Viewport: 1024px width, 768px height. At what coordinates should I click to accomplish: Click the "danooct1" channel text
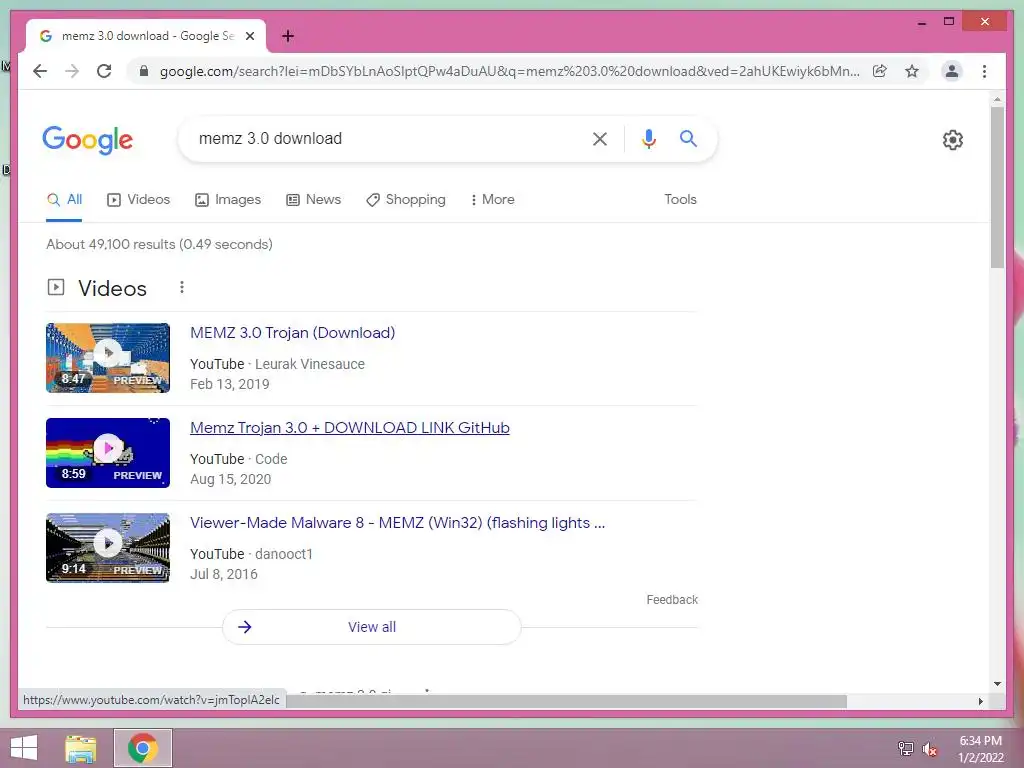pyautogui.click(x=283, y=554)
